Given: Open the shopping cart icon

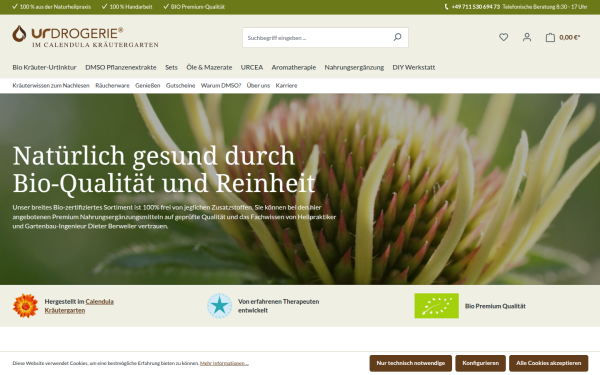Looking at the screenshot, I should point(550,37).
